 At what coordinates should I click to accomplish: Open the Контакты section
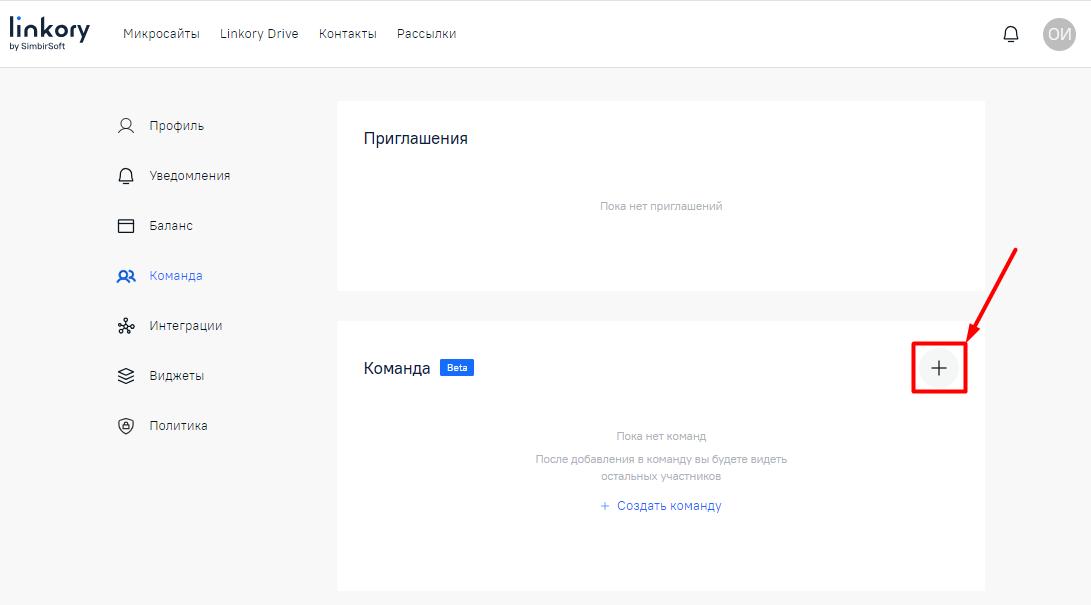349,33
